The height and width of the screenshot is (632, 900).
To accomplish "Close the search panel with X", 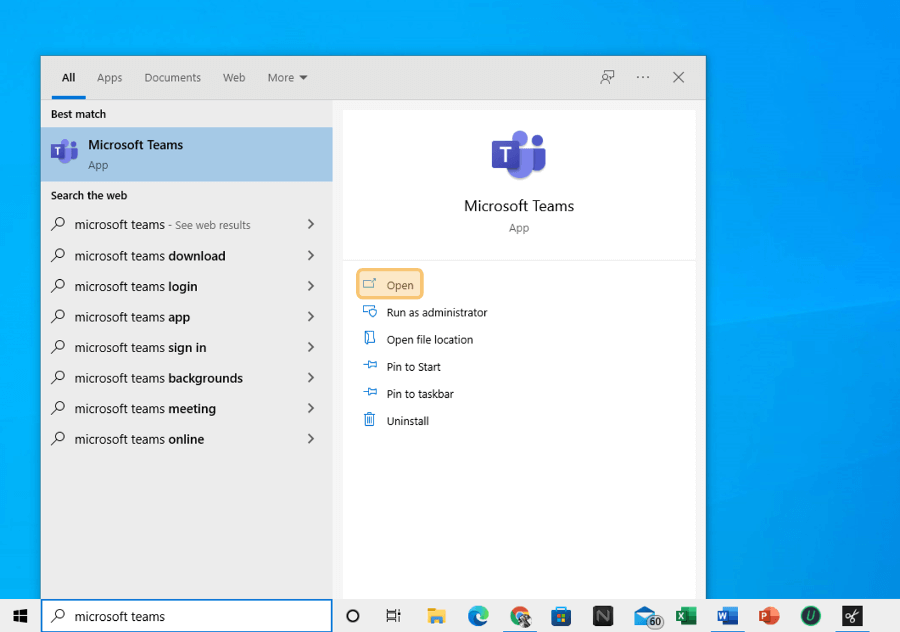I will [x=678, y=77].
